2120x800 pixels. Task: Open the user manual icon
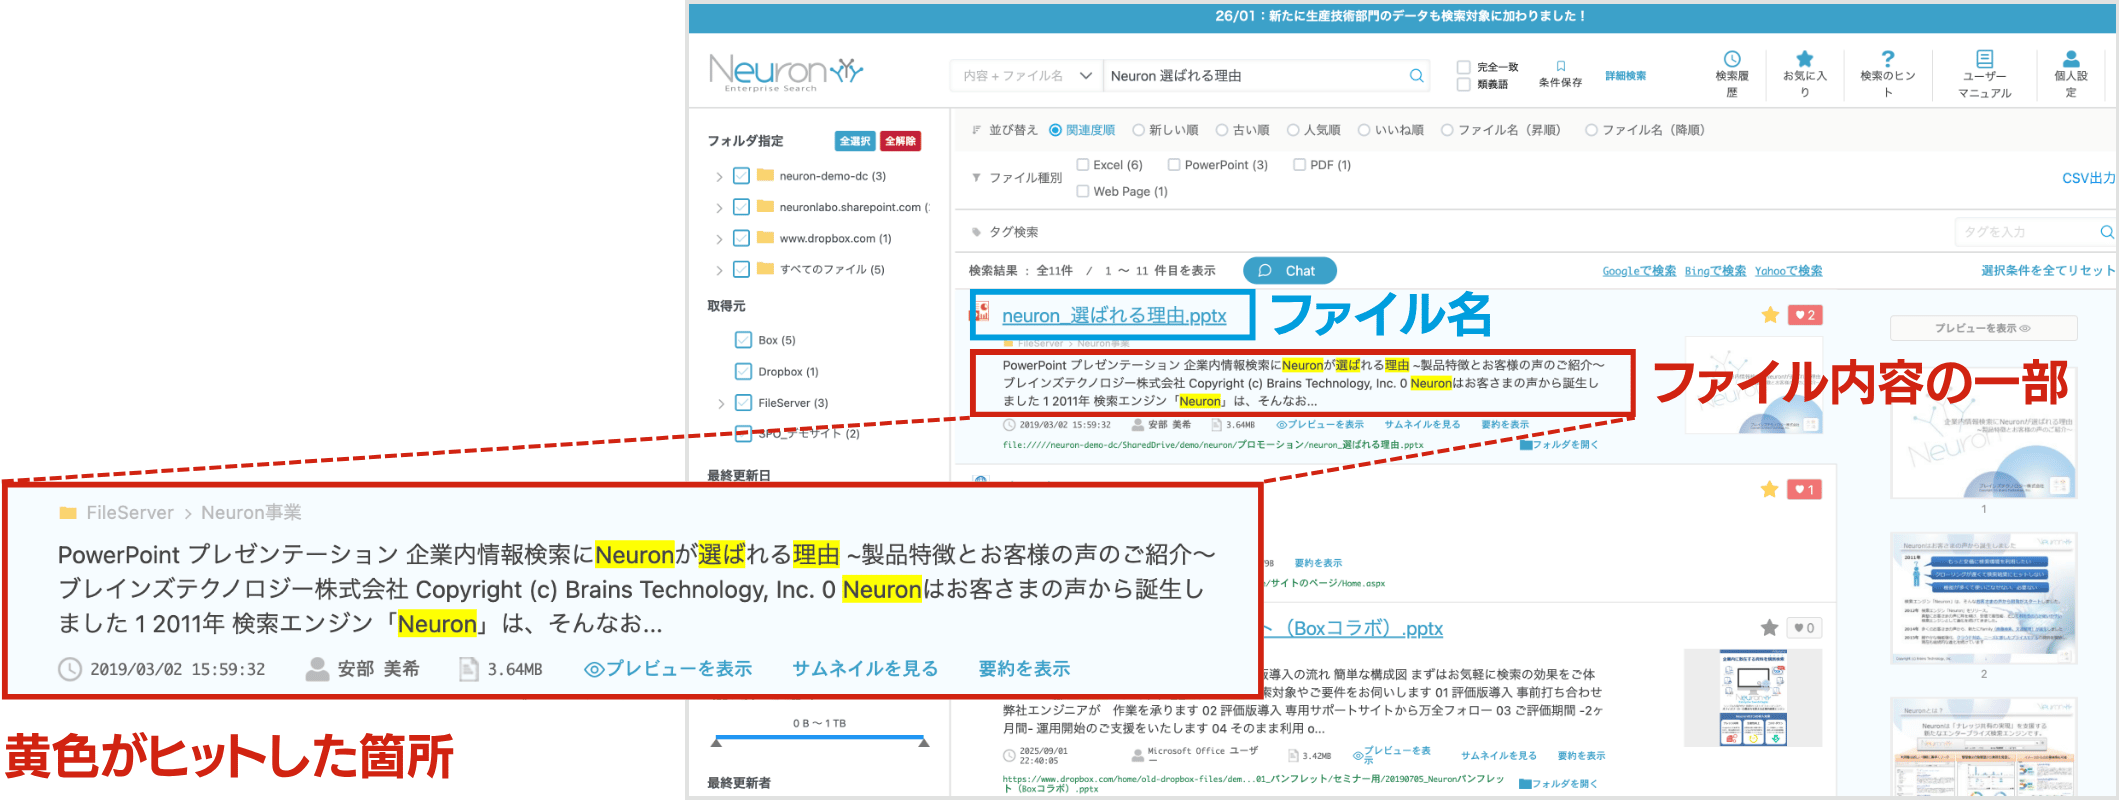pyautogui.click(x=1985, y=59)
